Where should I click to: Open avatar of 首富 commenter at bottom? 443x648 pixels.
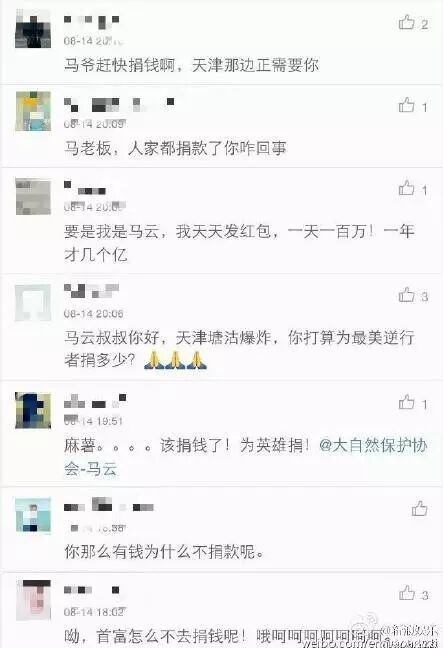pos(33,600)
